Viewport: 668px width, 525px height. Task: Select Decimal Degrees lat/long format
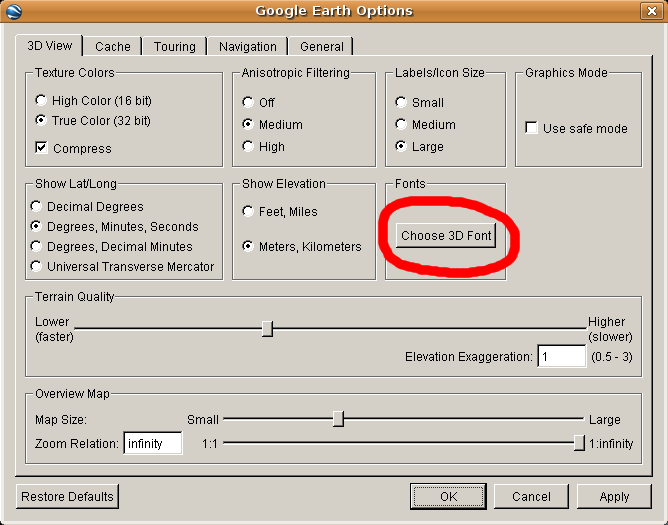click(87, 207)
